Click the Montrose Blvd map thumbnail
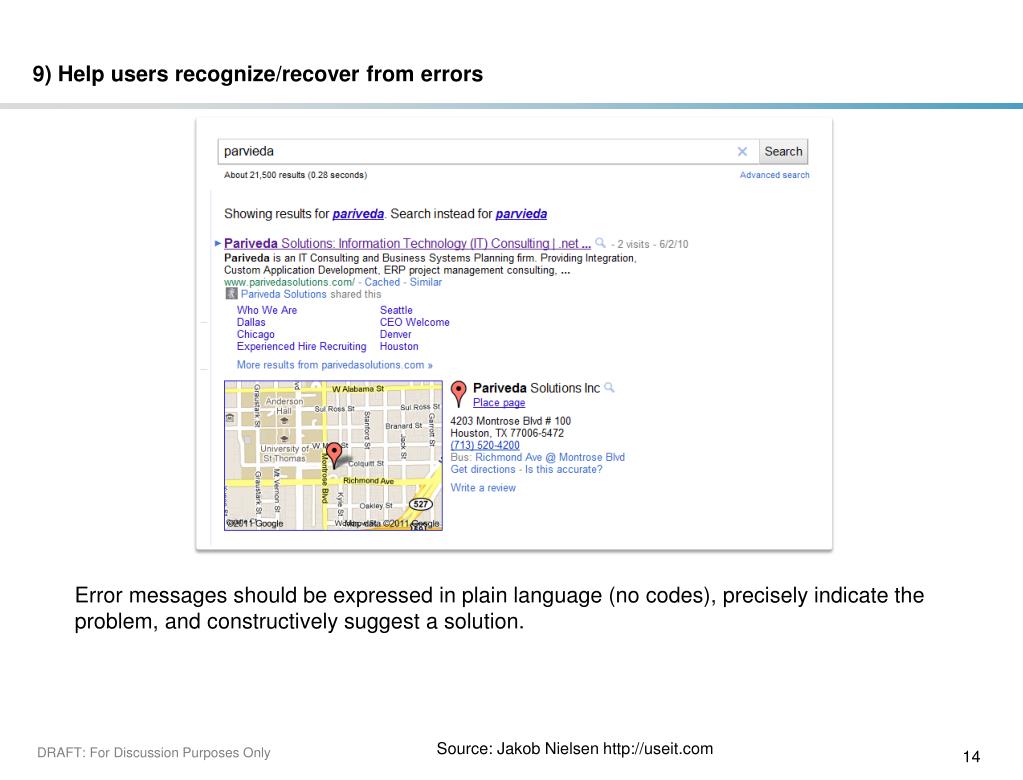The width and height of the screenshot is (1023, 780). 333,455
